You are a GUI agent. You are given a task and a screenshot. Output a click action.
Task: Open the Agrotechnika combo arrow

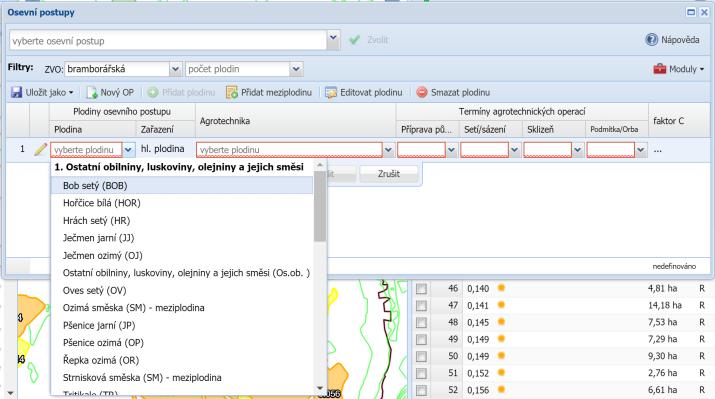[x=389, y=150]
